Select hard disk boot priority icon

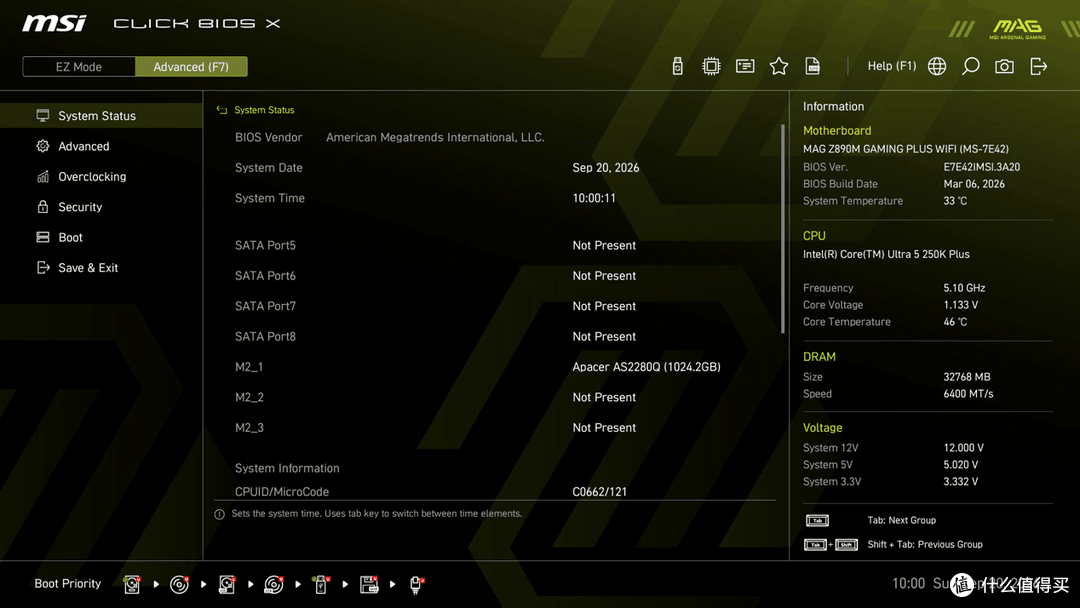click(132, 584)
